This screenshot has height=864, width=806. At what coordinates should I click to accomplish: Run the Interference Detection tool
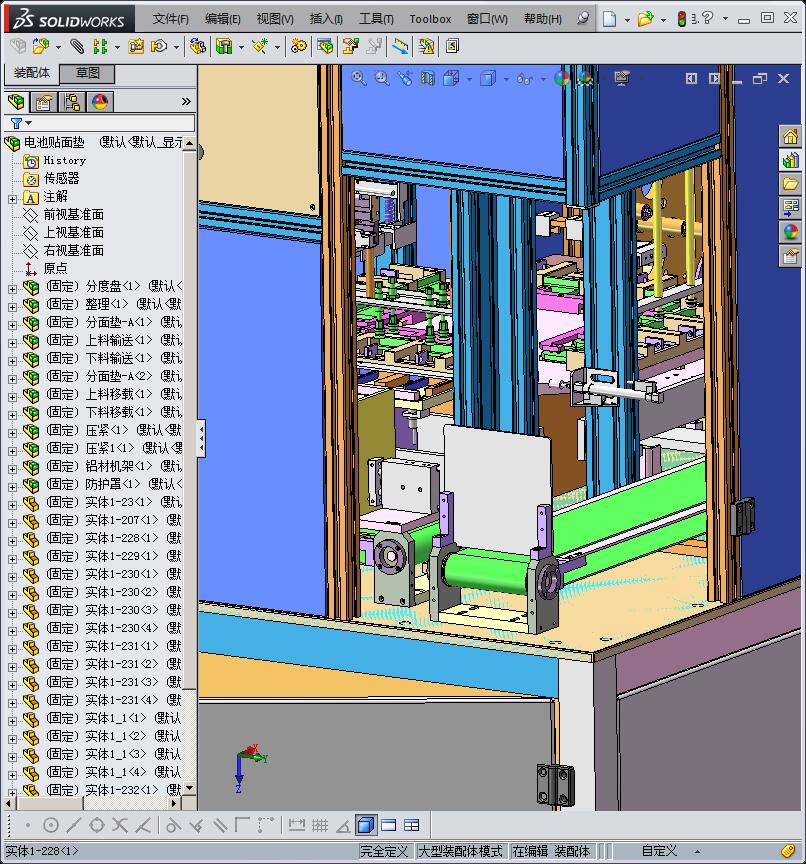(x=401, y=47)
